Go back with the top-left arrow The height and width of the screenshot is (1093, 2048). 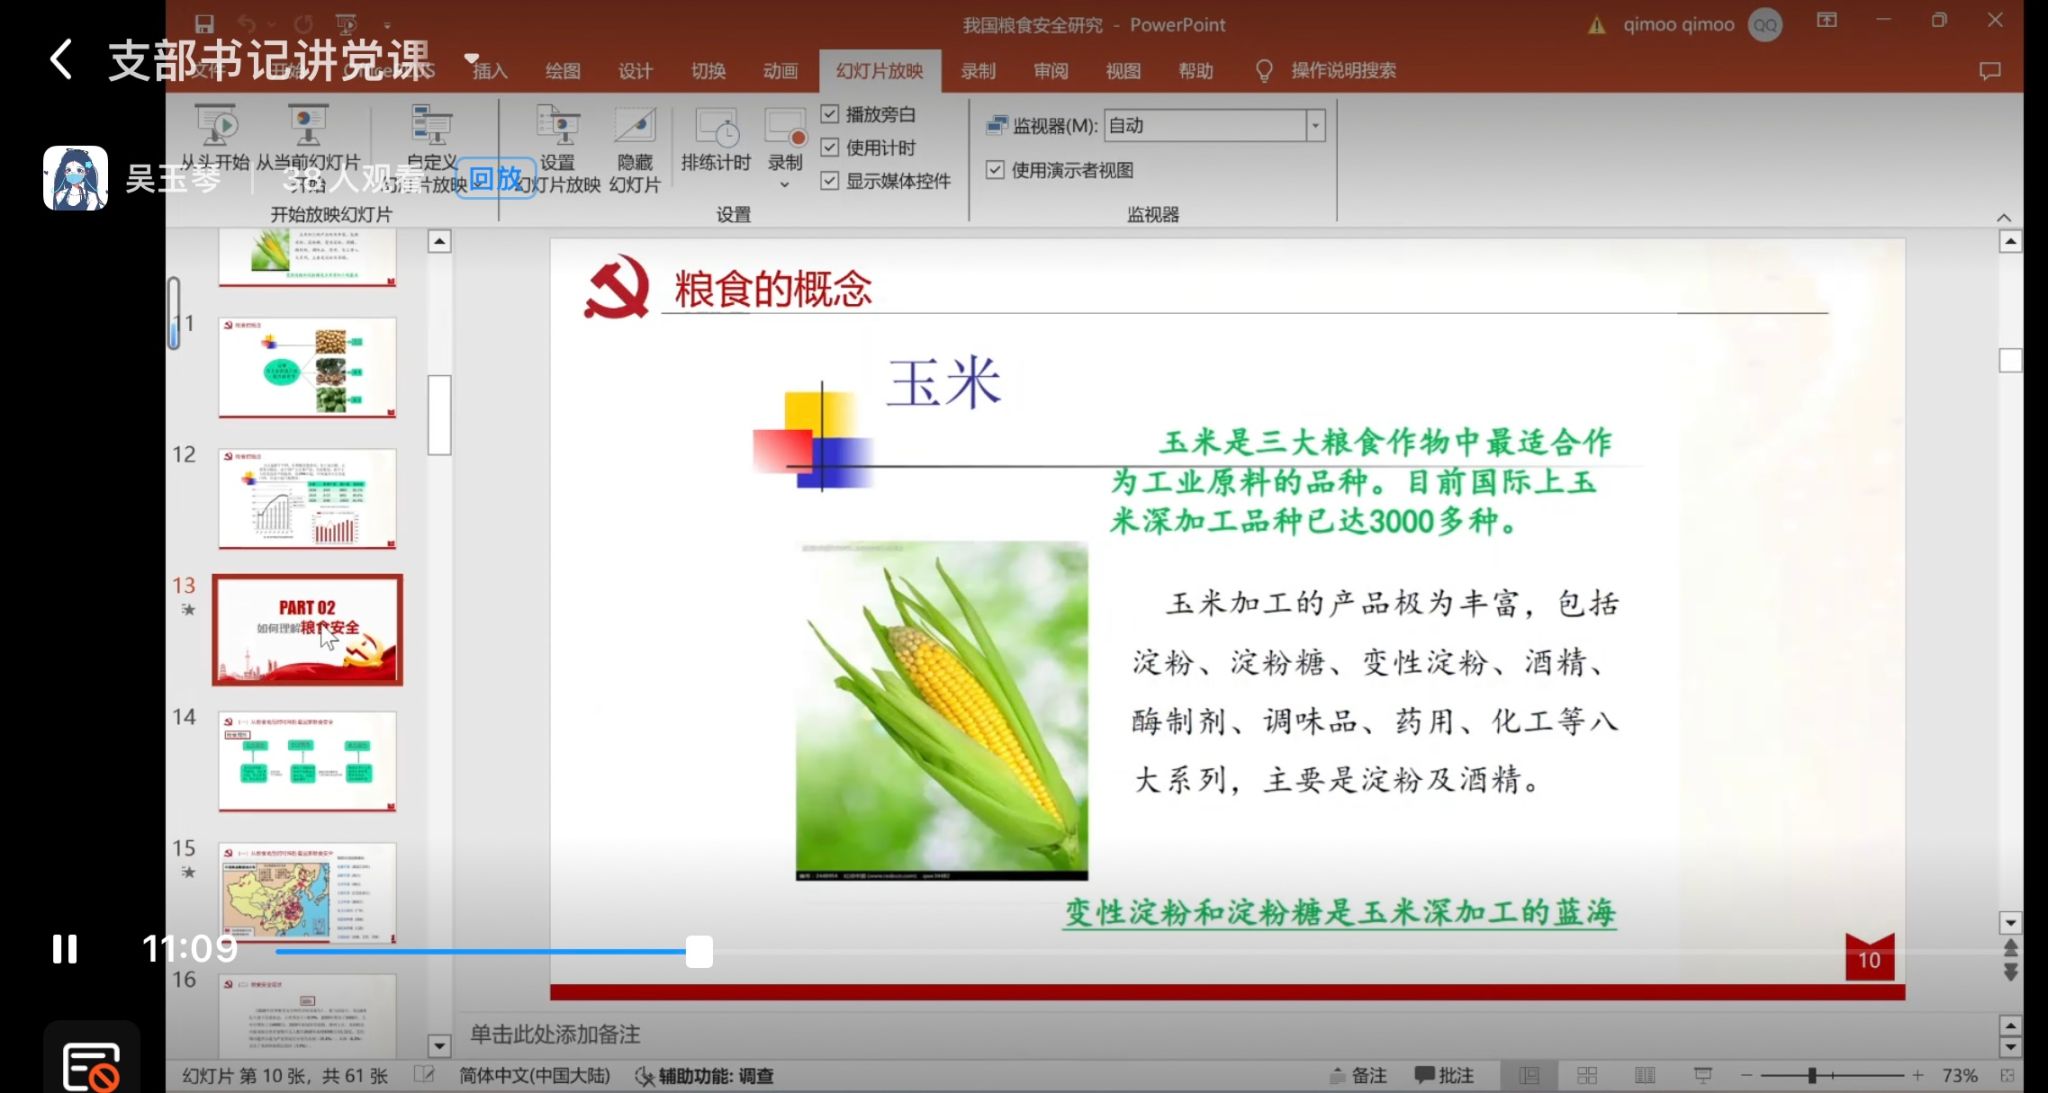(x=61, y=60)
